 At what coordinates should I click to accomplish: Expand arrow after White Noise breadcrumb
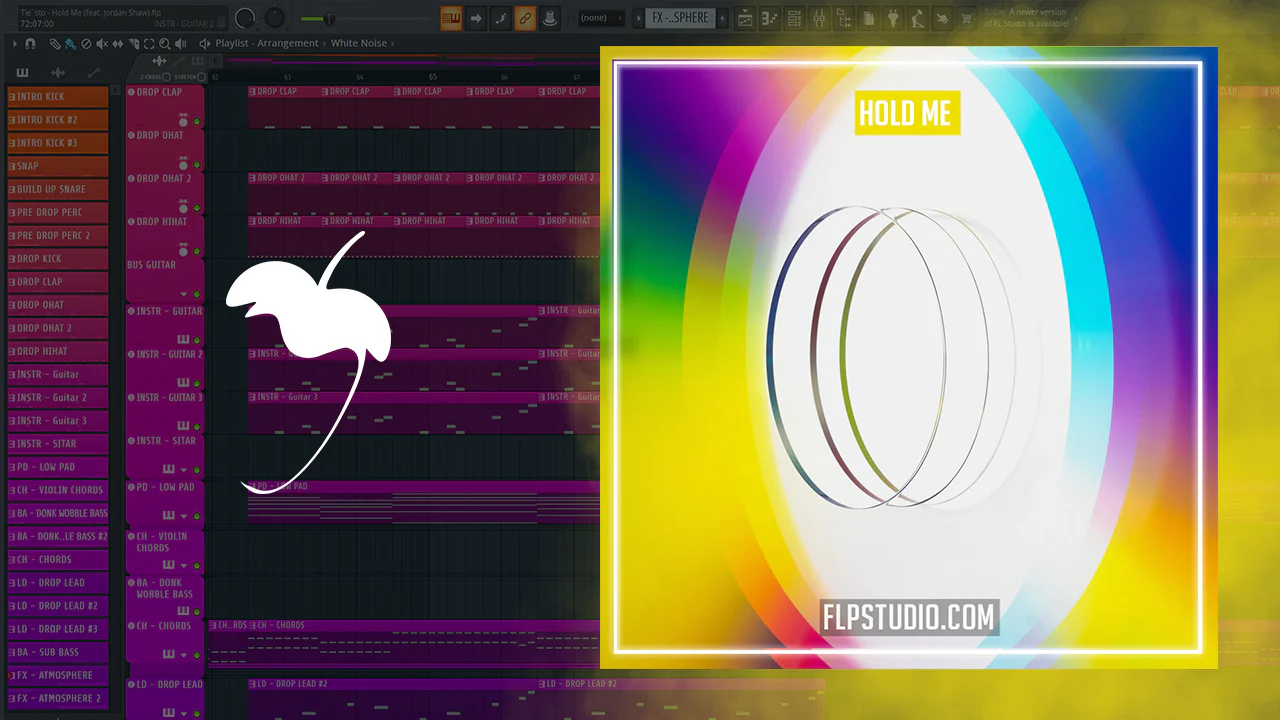pos(393,44)
